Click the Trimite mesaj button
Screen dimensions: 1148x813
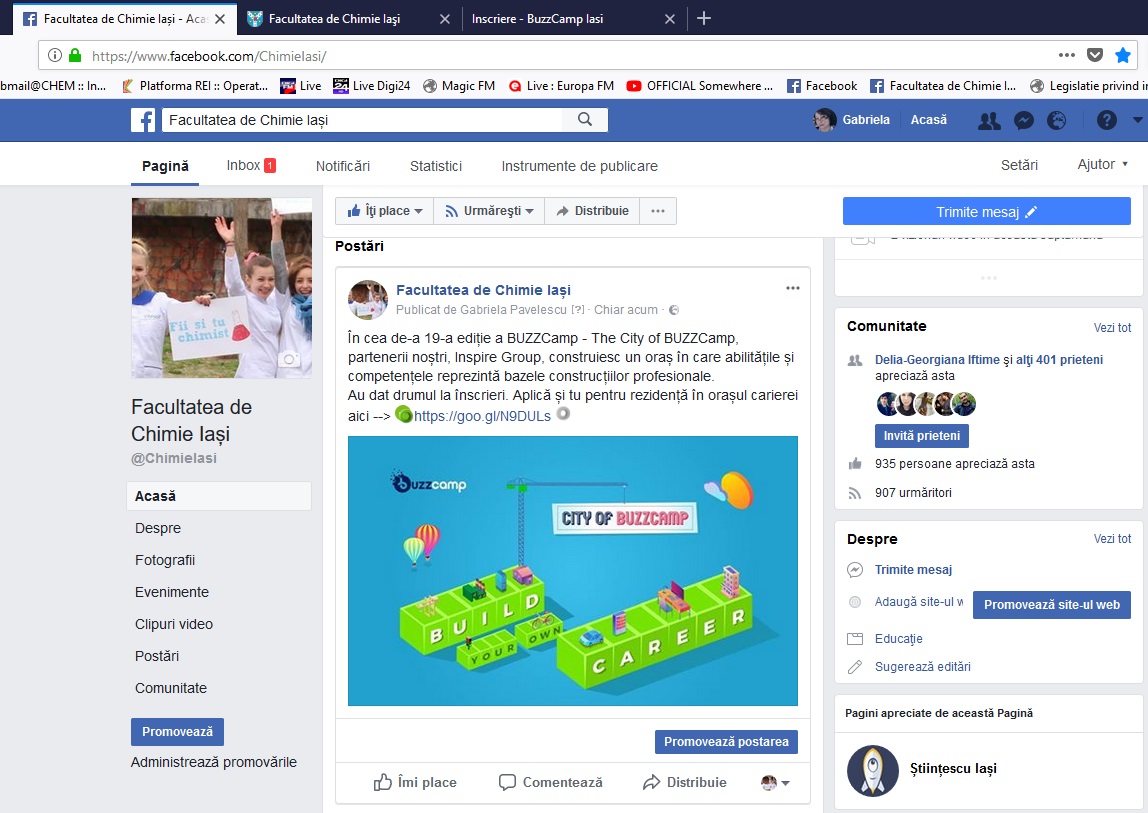[986, 211]
